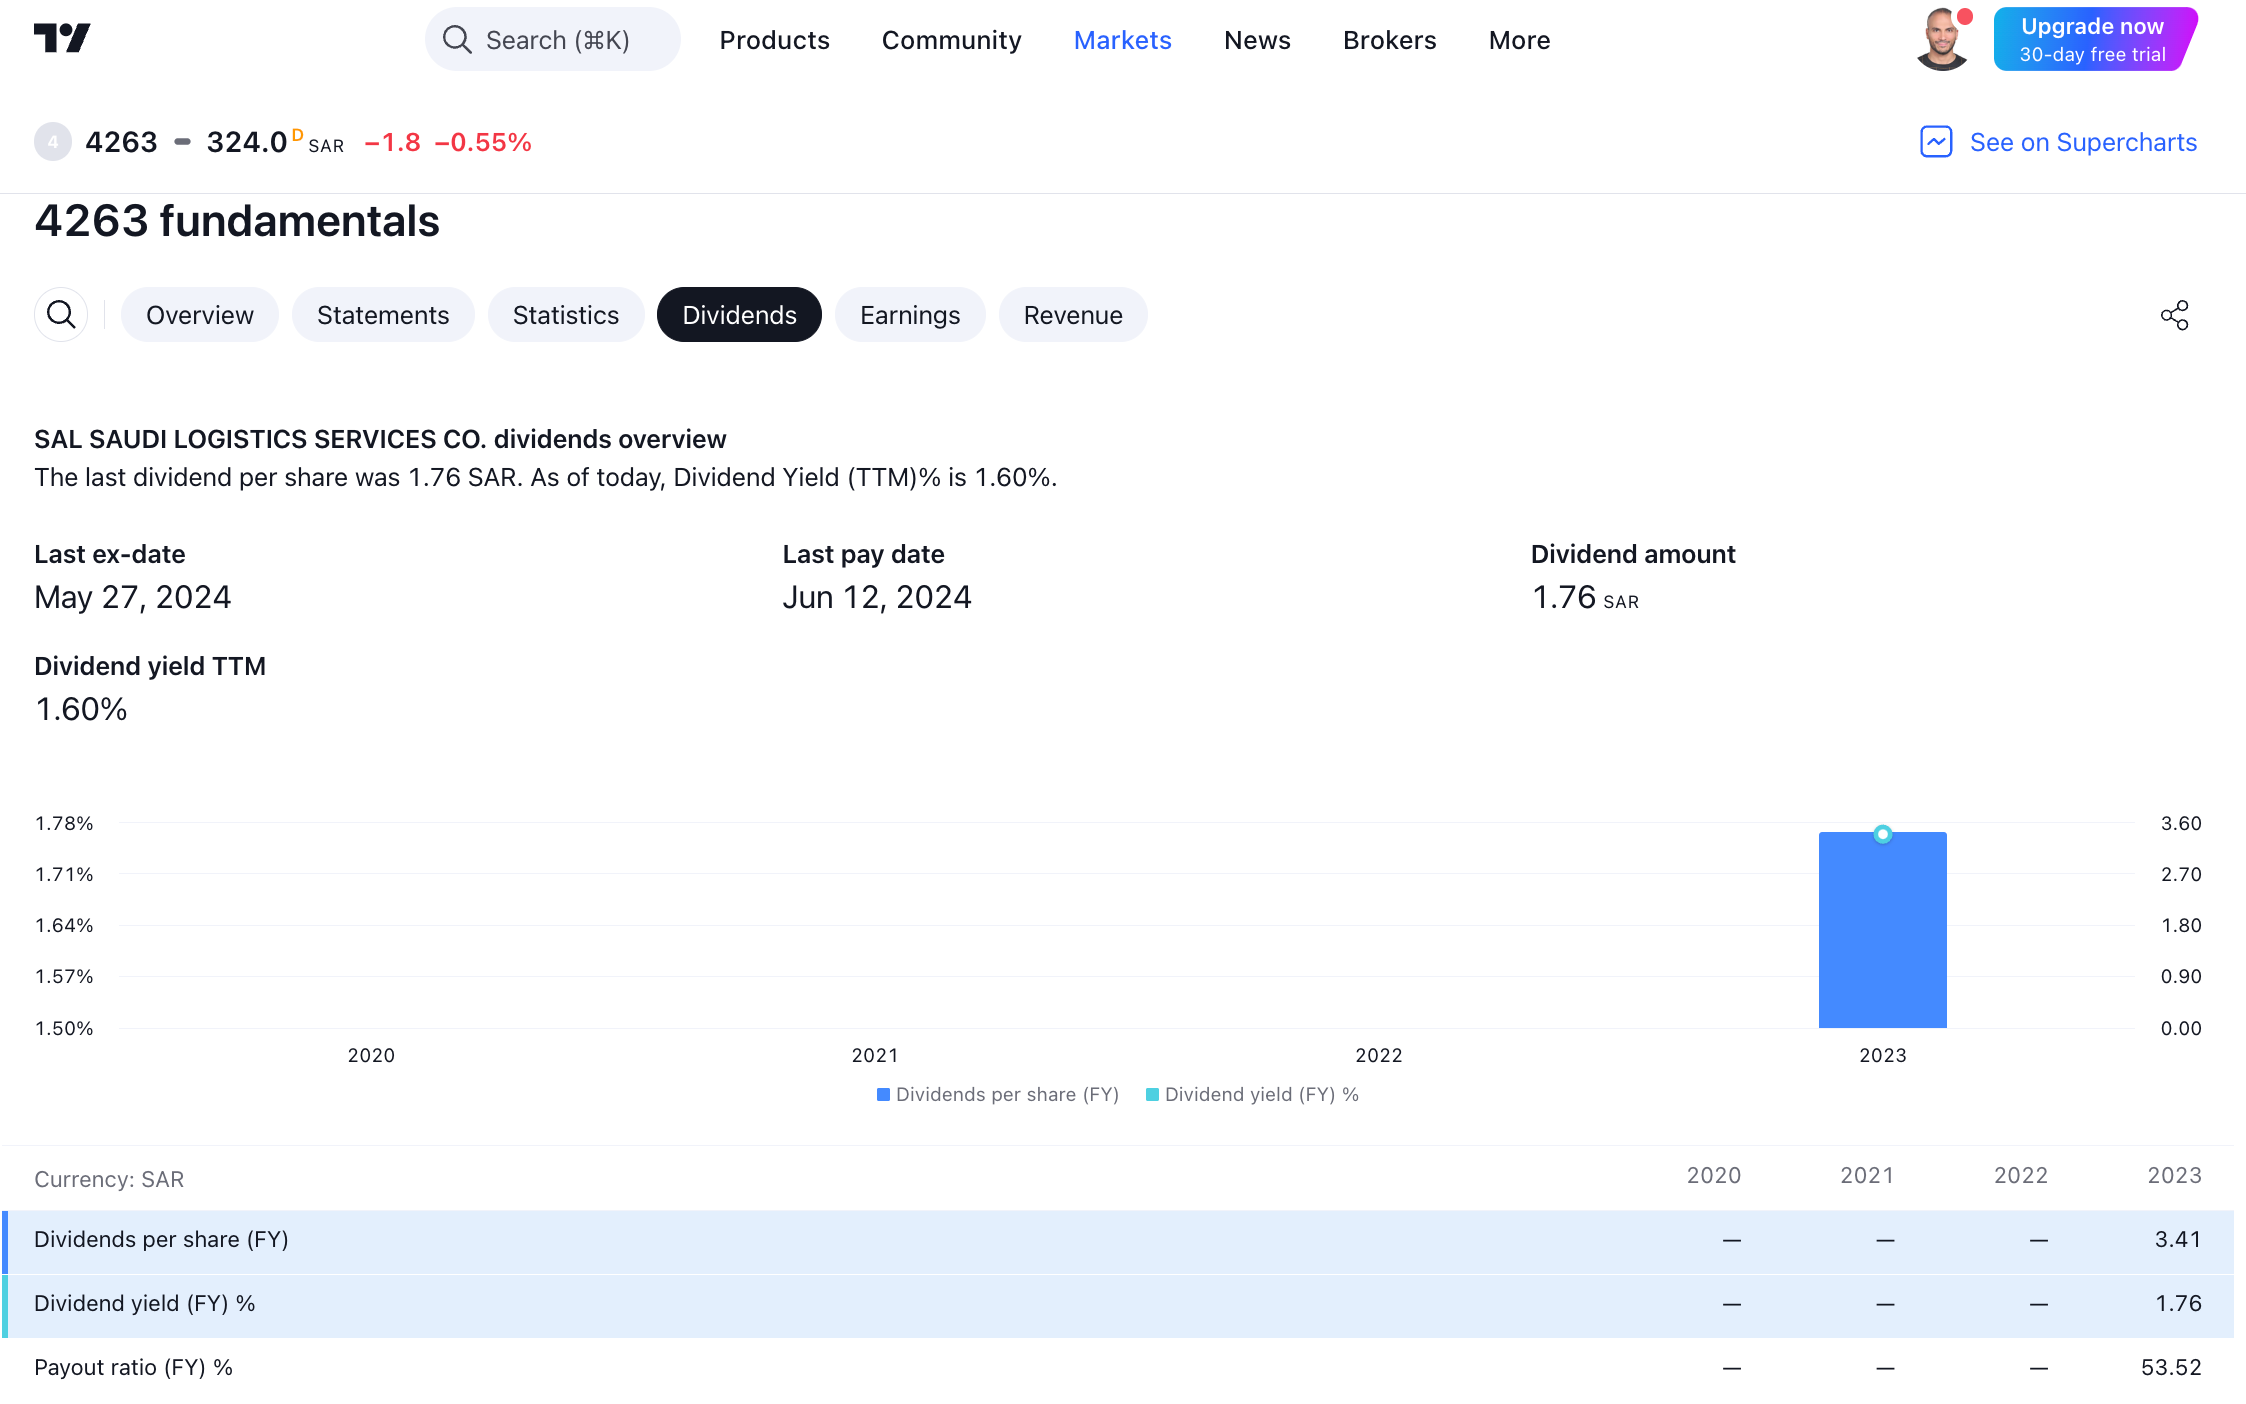Open the Statements tab
The height and width of the screenshot is (1404, 2246).
coord(382,315)
